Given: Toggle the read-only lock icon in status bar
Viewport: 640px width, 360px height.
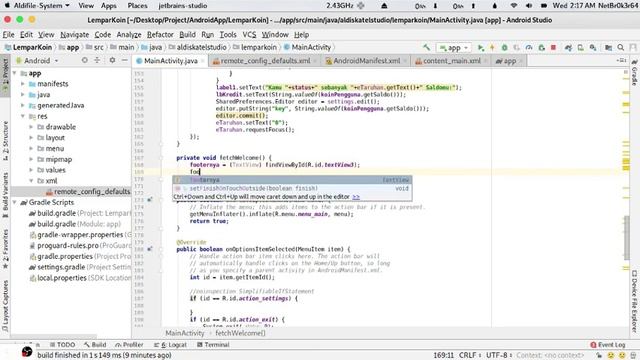Looking at the screenshot, I should point(599,356).
